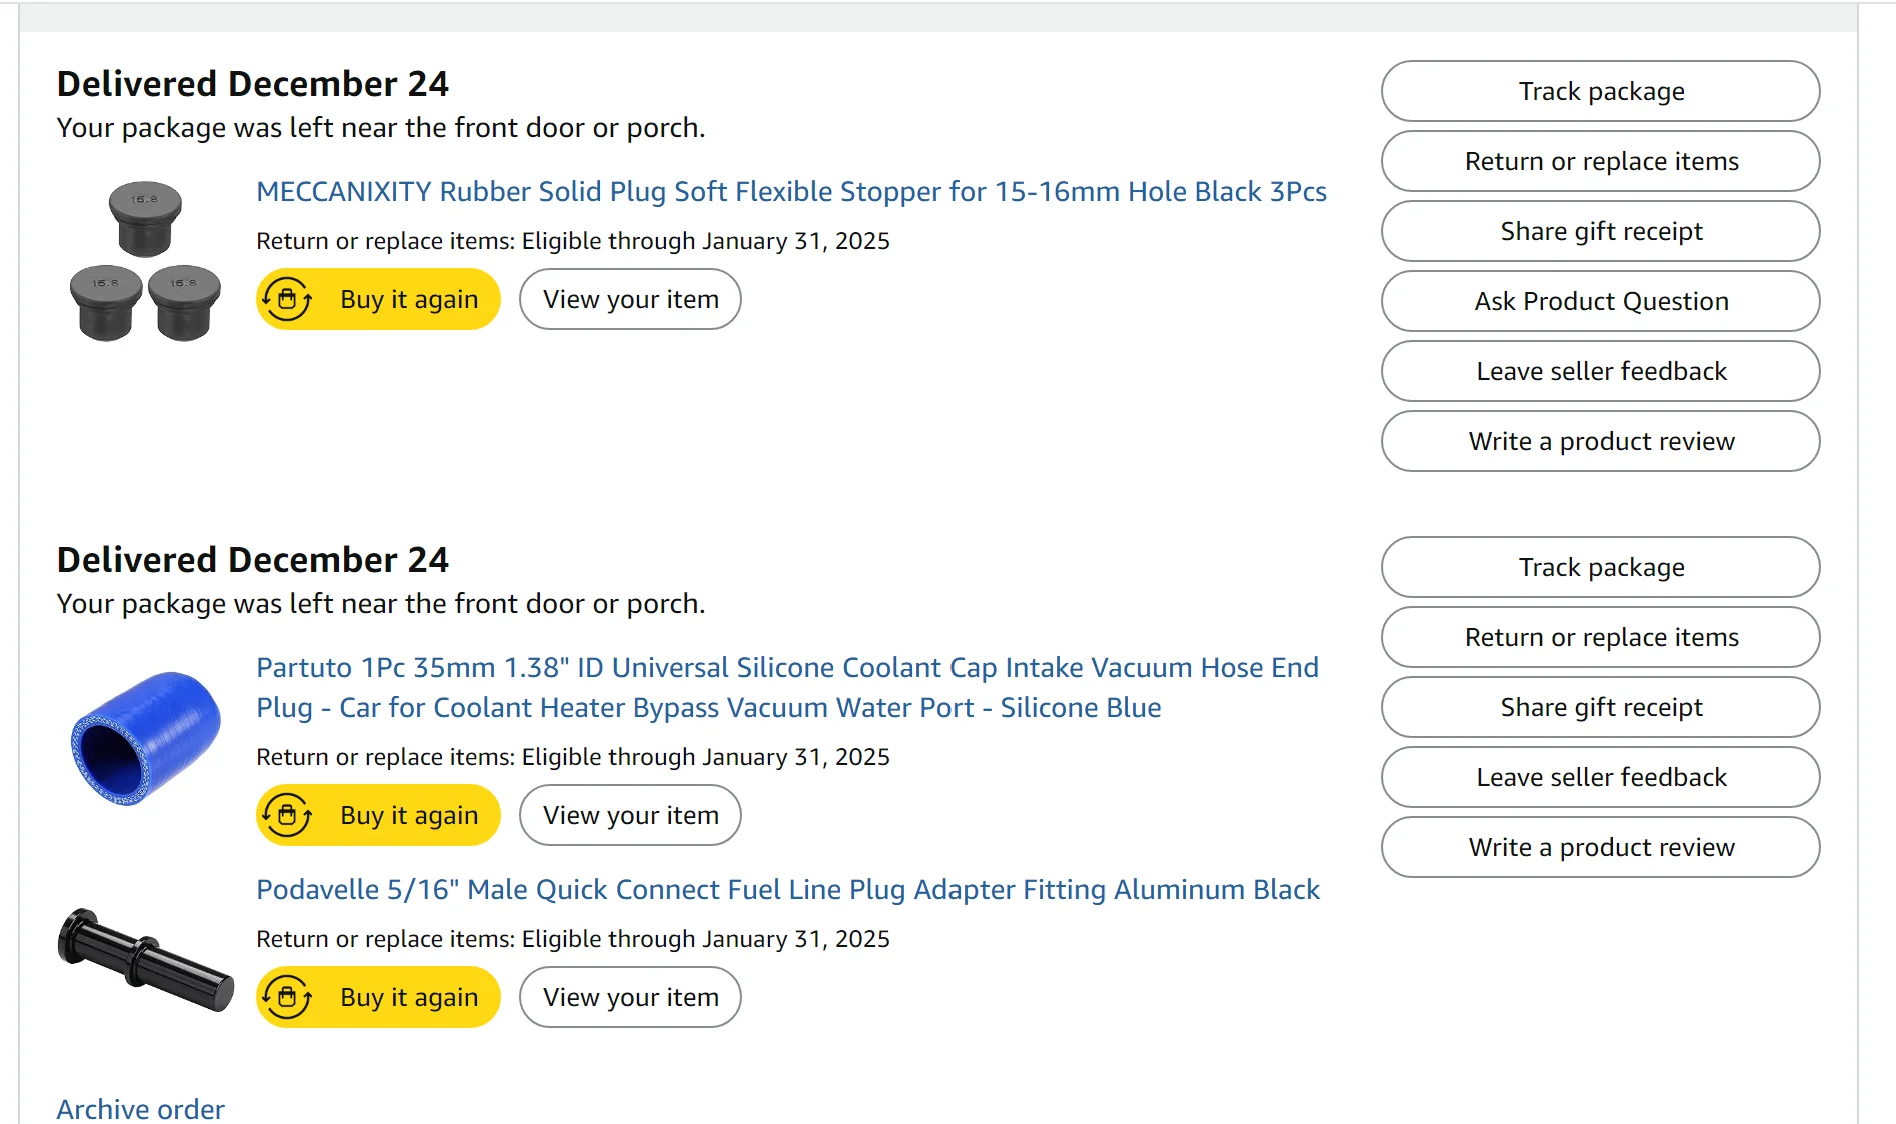Screen dimensions: 1896x1124
Task: View your item for the MECCANIXITY Rubber Plug
Action: tap(630, 299)
